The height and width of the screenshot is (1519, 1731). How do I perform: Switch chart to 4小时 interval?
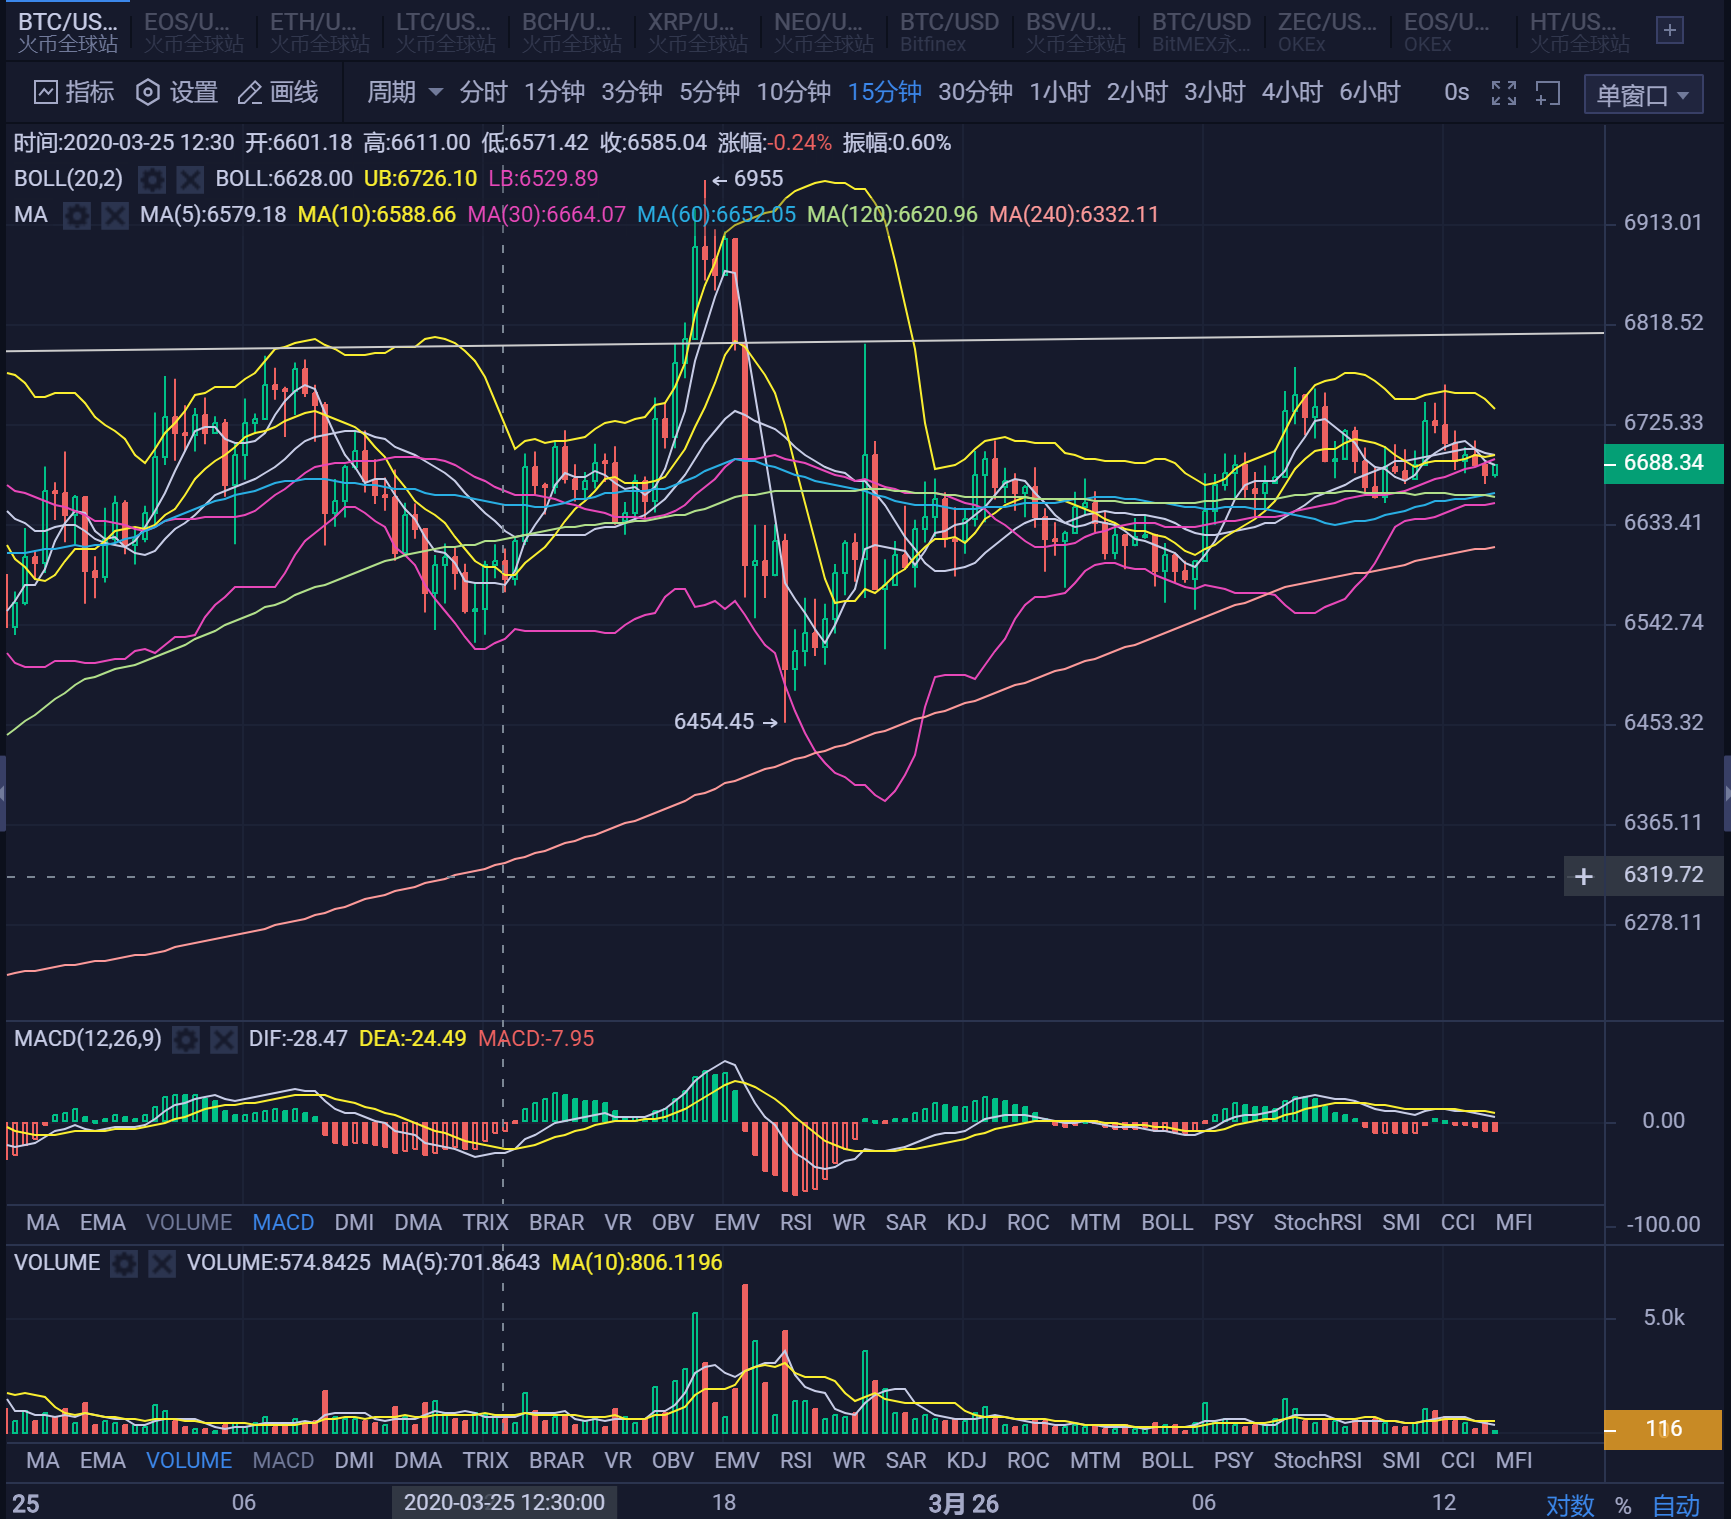click(x=1293, y=93)
